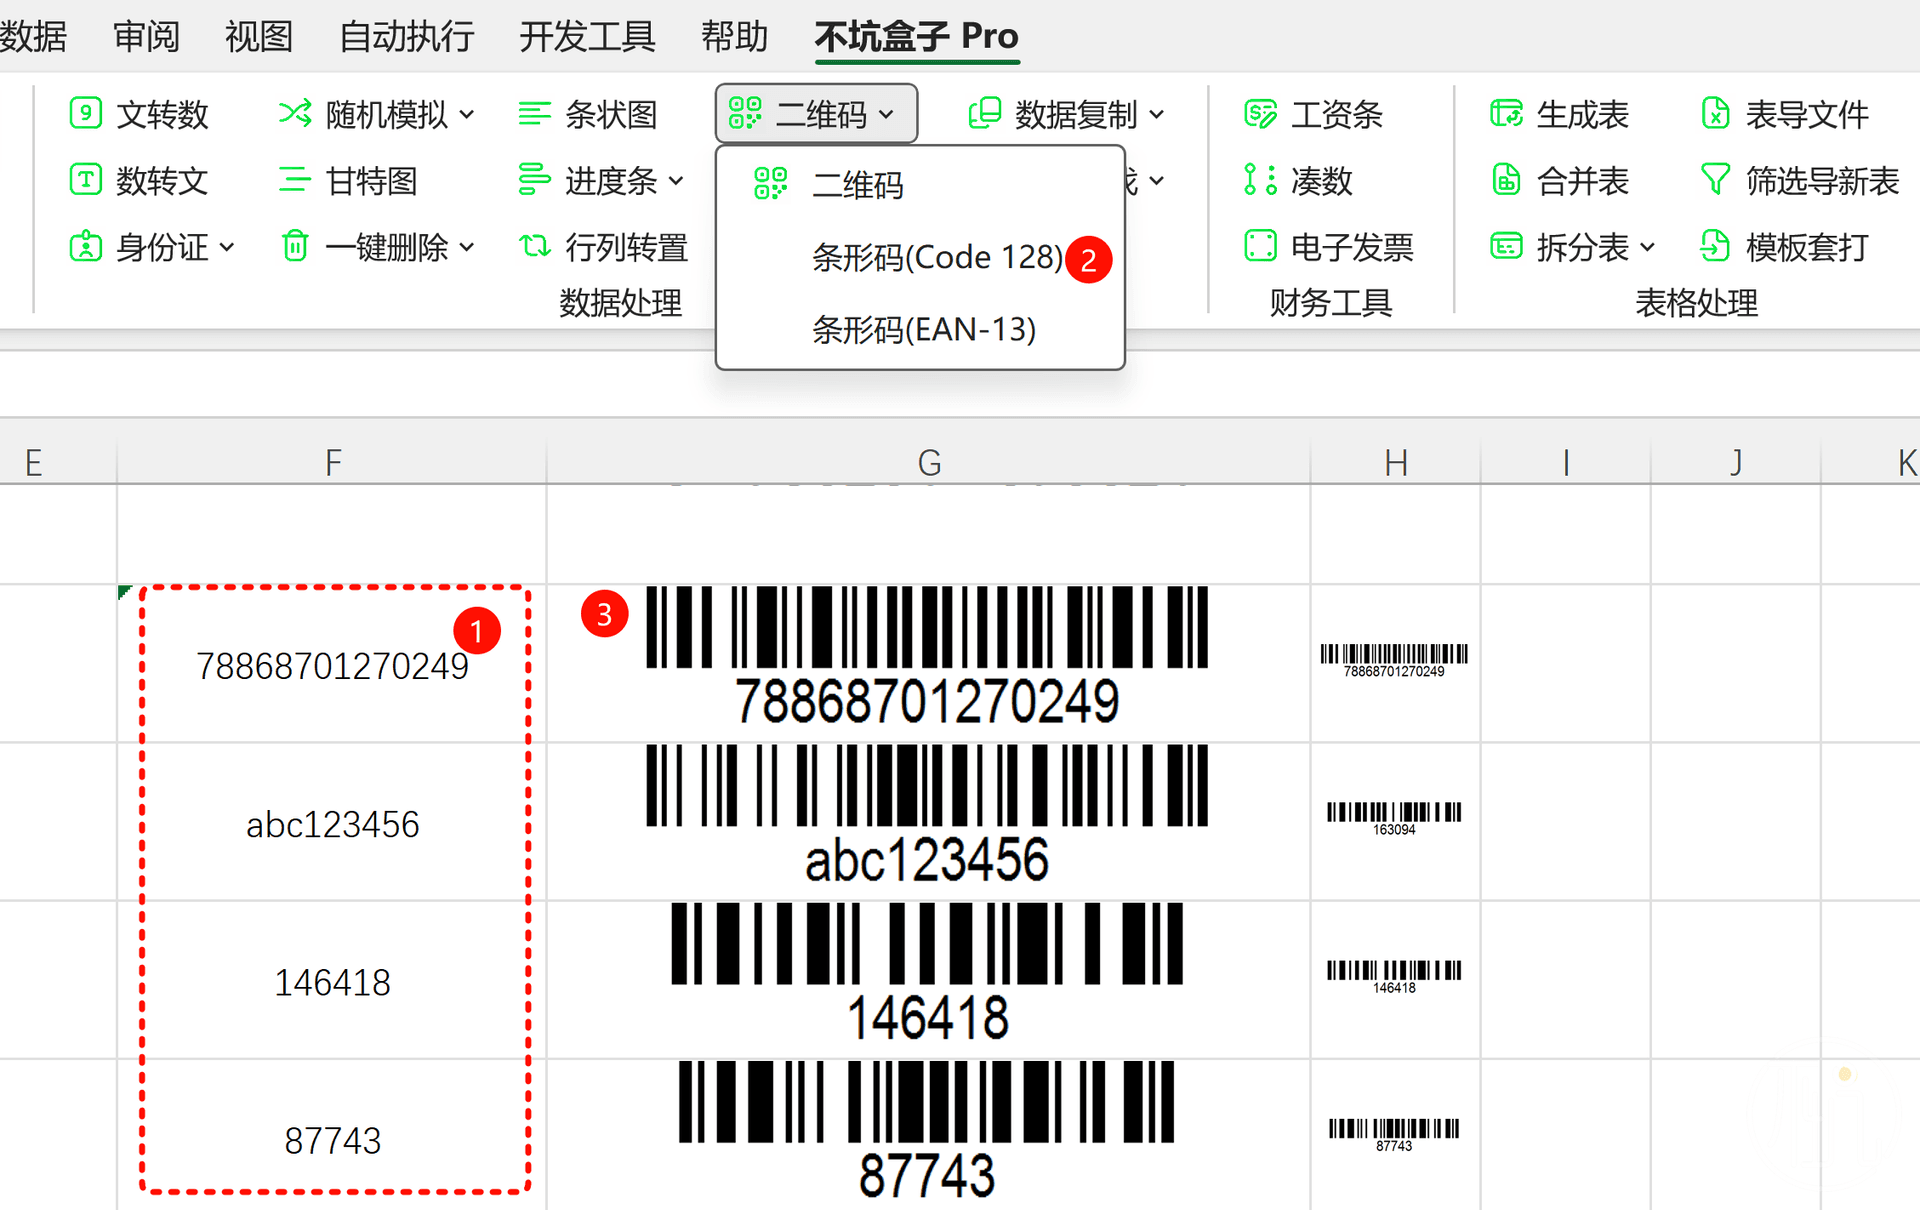Choose 条形码(EAN-13) menu item
This screenshot has width=1920, height=1210.
click(x=921, y=329)
